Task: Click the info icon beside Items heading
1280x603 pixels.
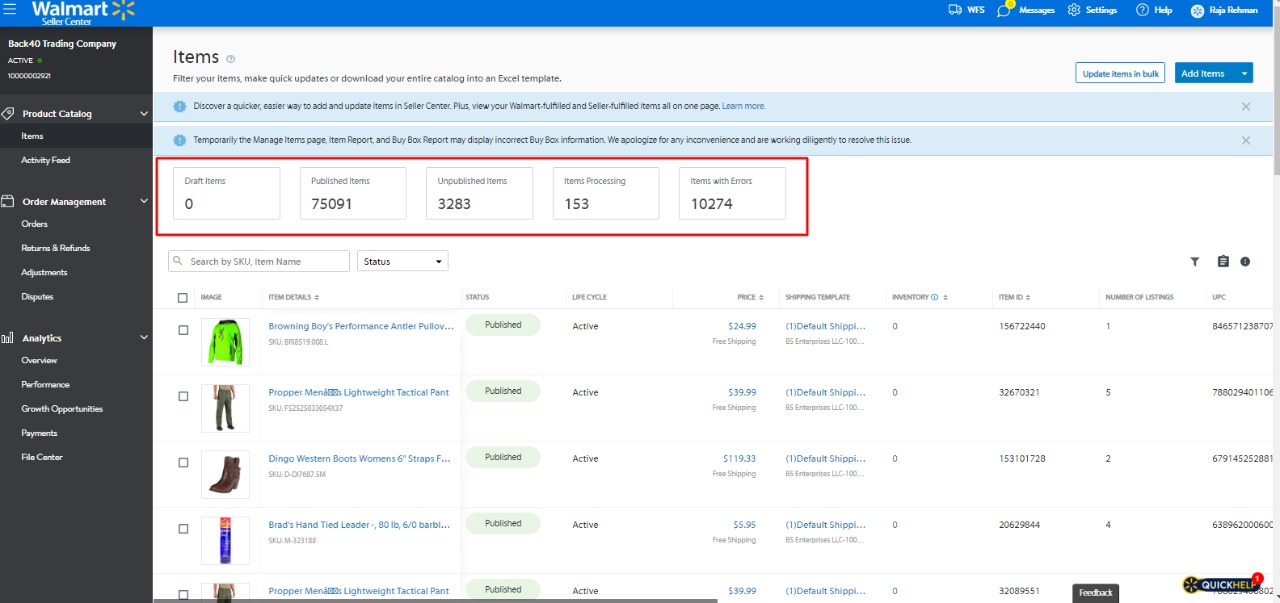Action: click(231, 59)
